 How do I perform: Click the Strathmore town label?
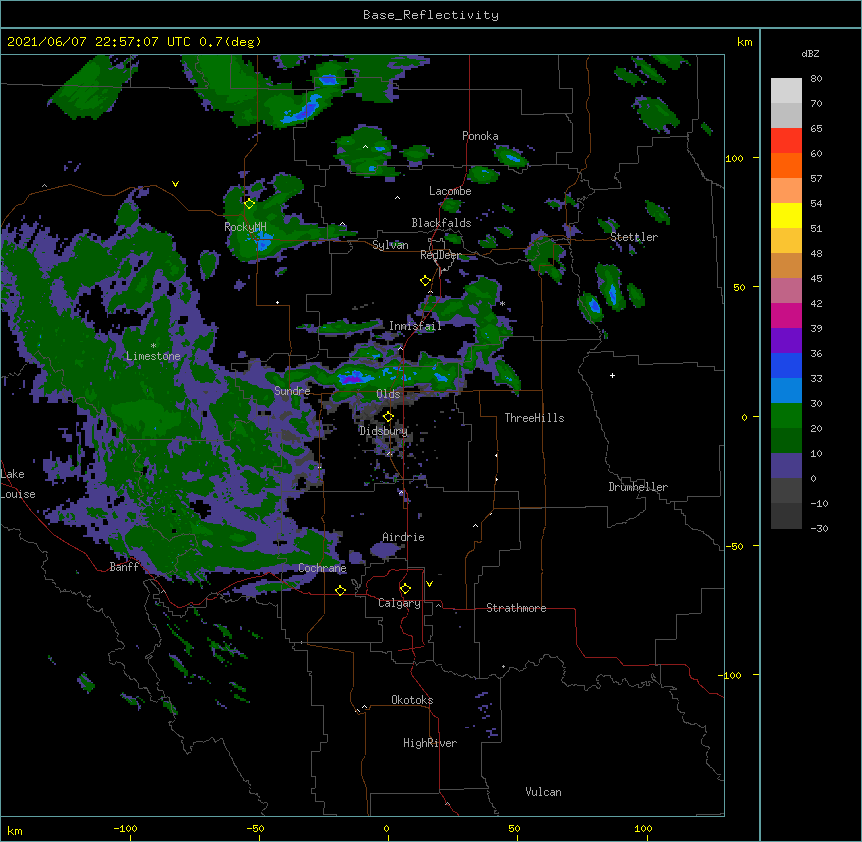pyautogui.click(x=516, y=608)
